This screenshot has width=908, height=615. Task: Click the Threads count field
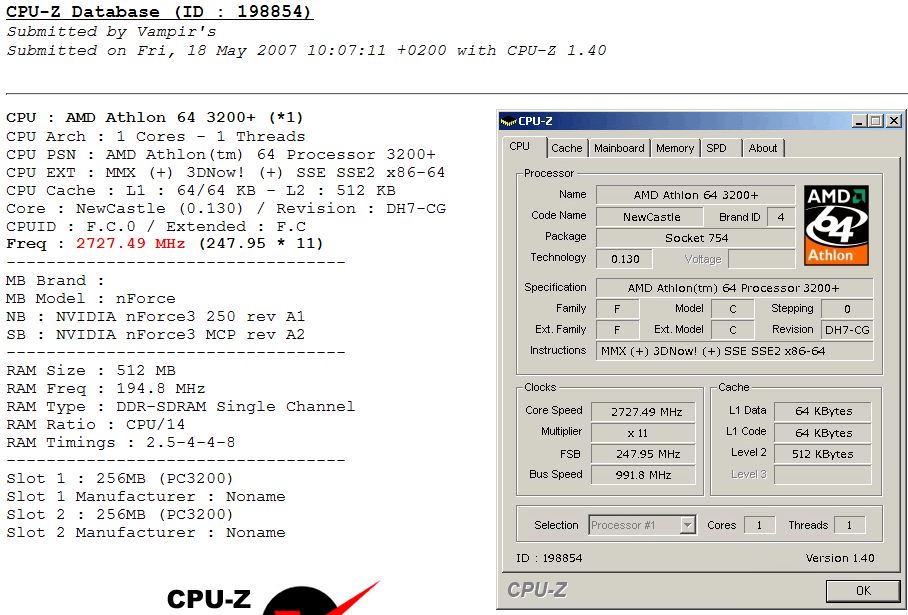point(849,525)
